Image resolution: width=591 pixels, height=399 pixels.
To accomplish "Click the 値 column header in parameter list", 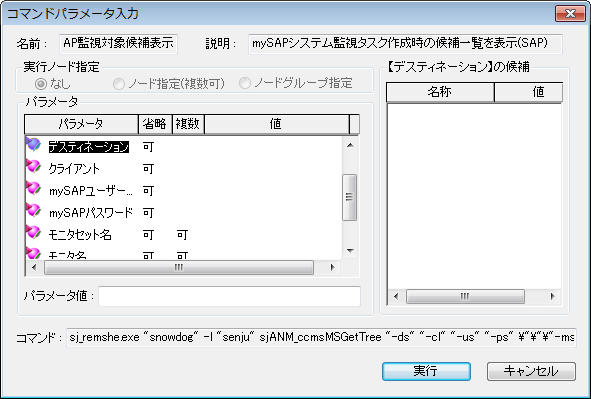I will (x=276, y=124).
